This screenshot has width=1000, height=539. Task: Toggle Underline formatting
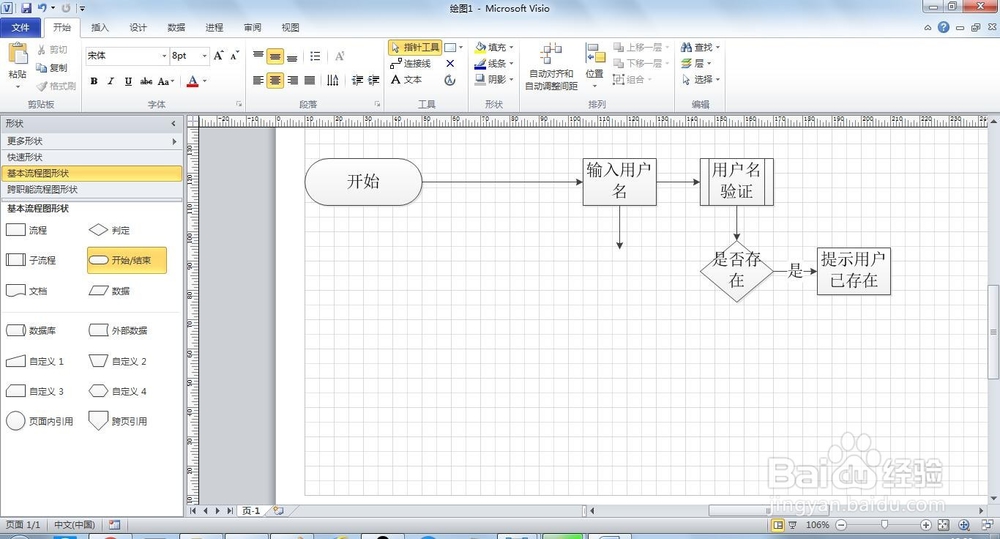pyautogui.click(x=128, y=81)
